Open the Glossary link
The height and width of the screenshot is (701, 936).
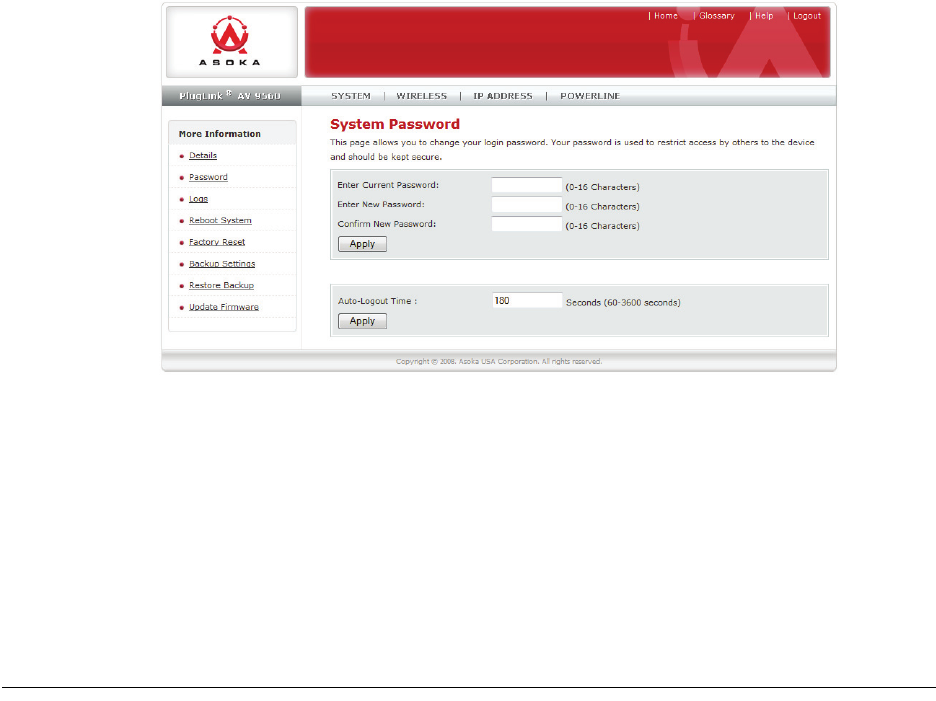click(x=716, y=16)
